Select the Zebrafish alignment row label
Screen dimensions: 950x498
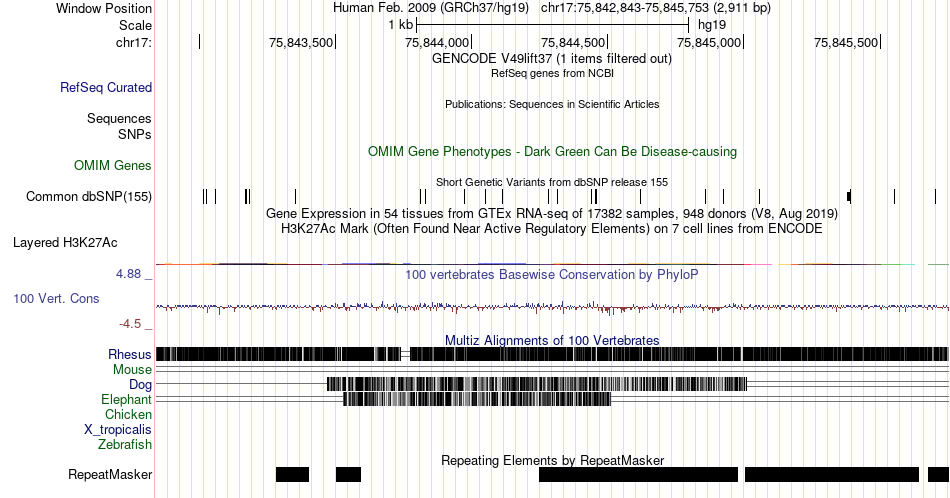125,444
